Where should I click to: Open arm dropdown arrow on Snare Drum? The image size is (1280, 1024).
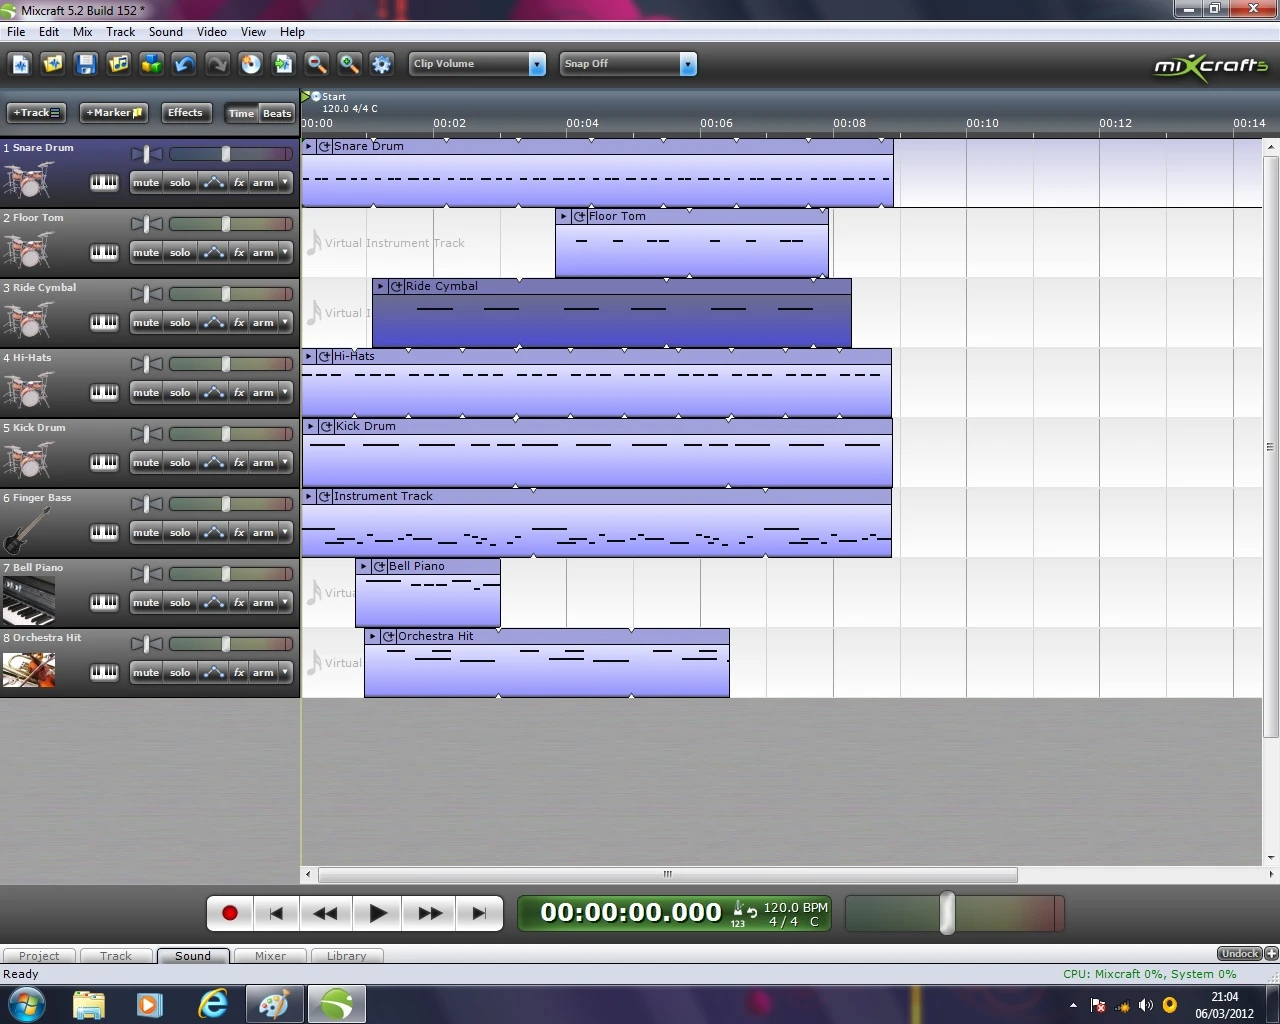point(285,182)
